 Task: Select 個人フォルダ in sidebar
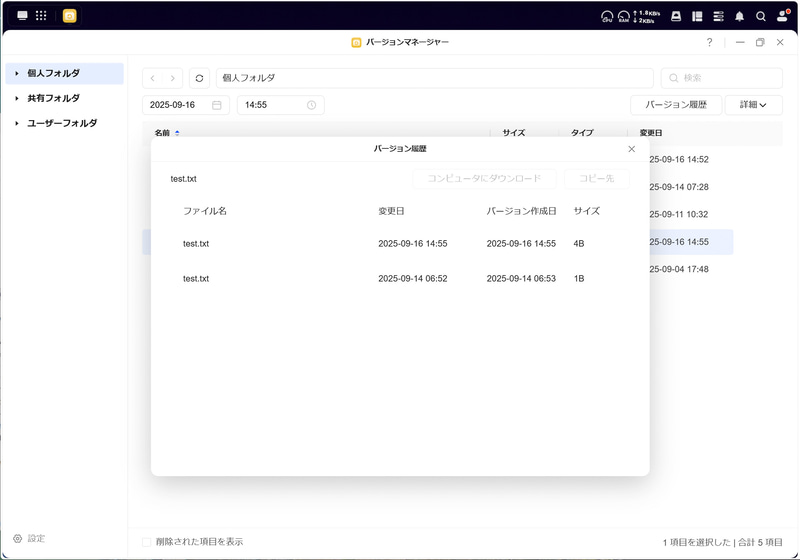point(64,73)
